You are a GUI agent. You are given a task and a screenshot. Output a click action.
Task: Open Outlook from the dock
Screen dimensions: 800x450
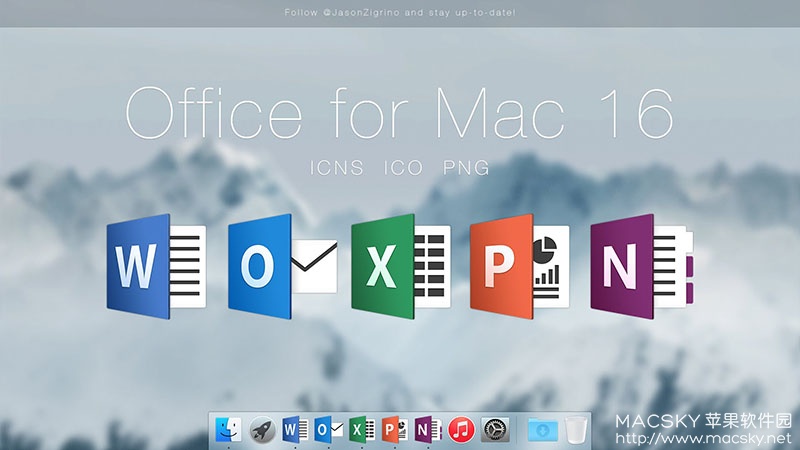[329, 430]
